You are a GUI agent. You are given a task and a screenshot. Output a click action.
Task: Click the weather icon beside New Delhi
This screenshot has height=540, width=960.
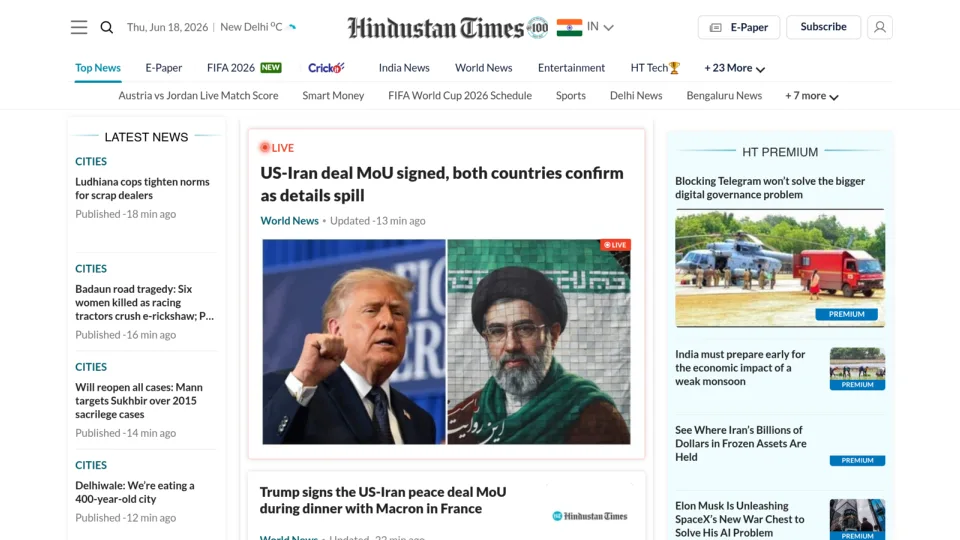pyautogui.click(x=292, y=27)
